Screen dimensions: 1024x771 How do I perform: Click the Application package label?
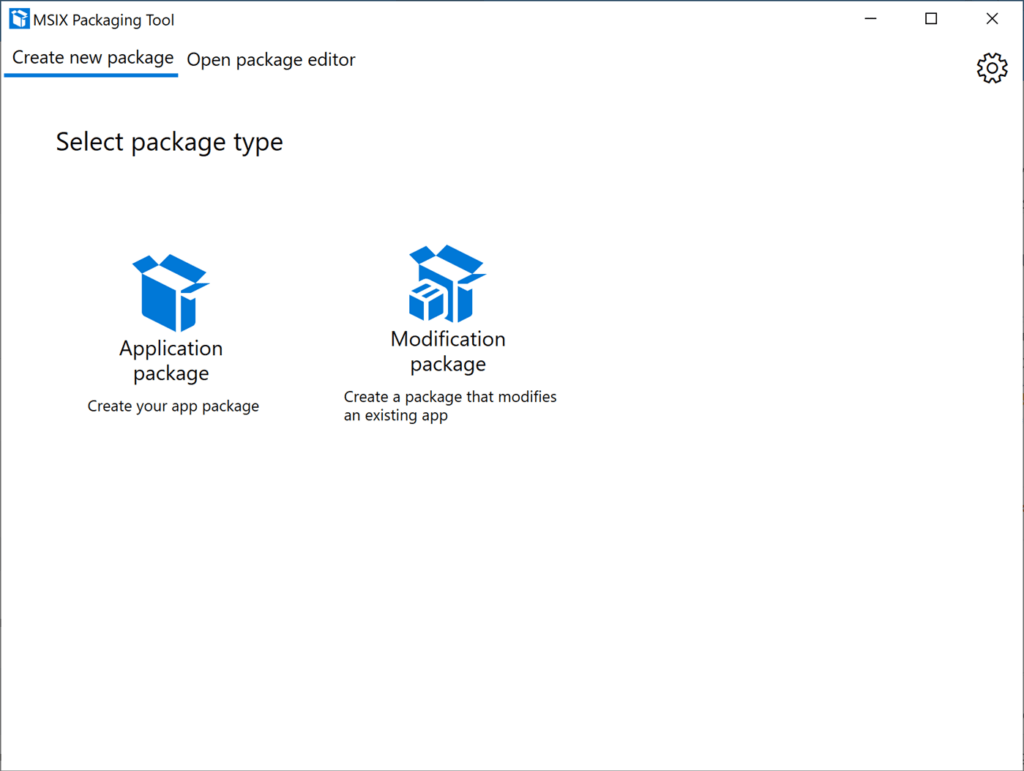[x=170, y=359]
